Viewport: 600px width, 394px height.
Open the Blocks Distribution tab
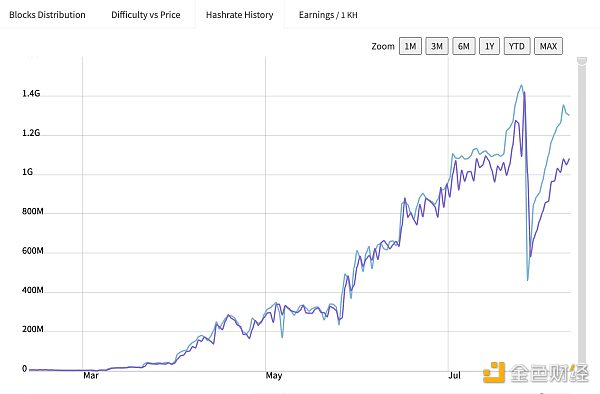click(47, 15)
